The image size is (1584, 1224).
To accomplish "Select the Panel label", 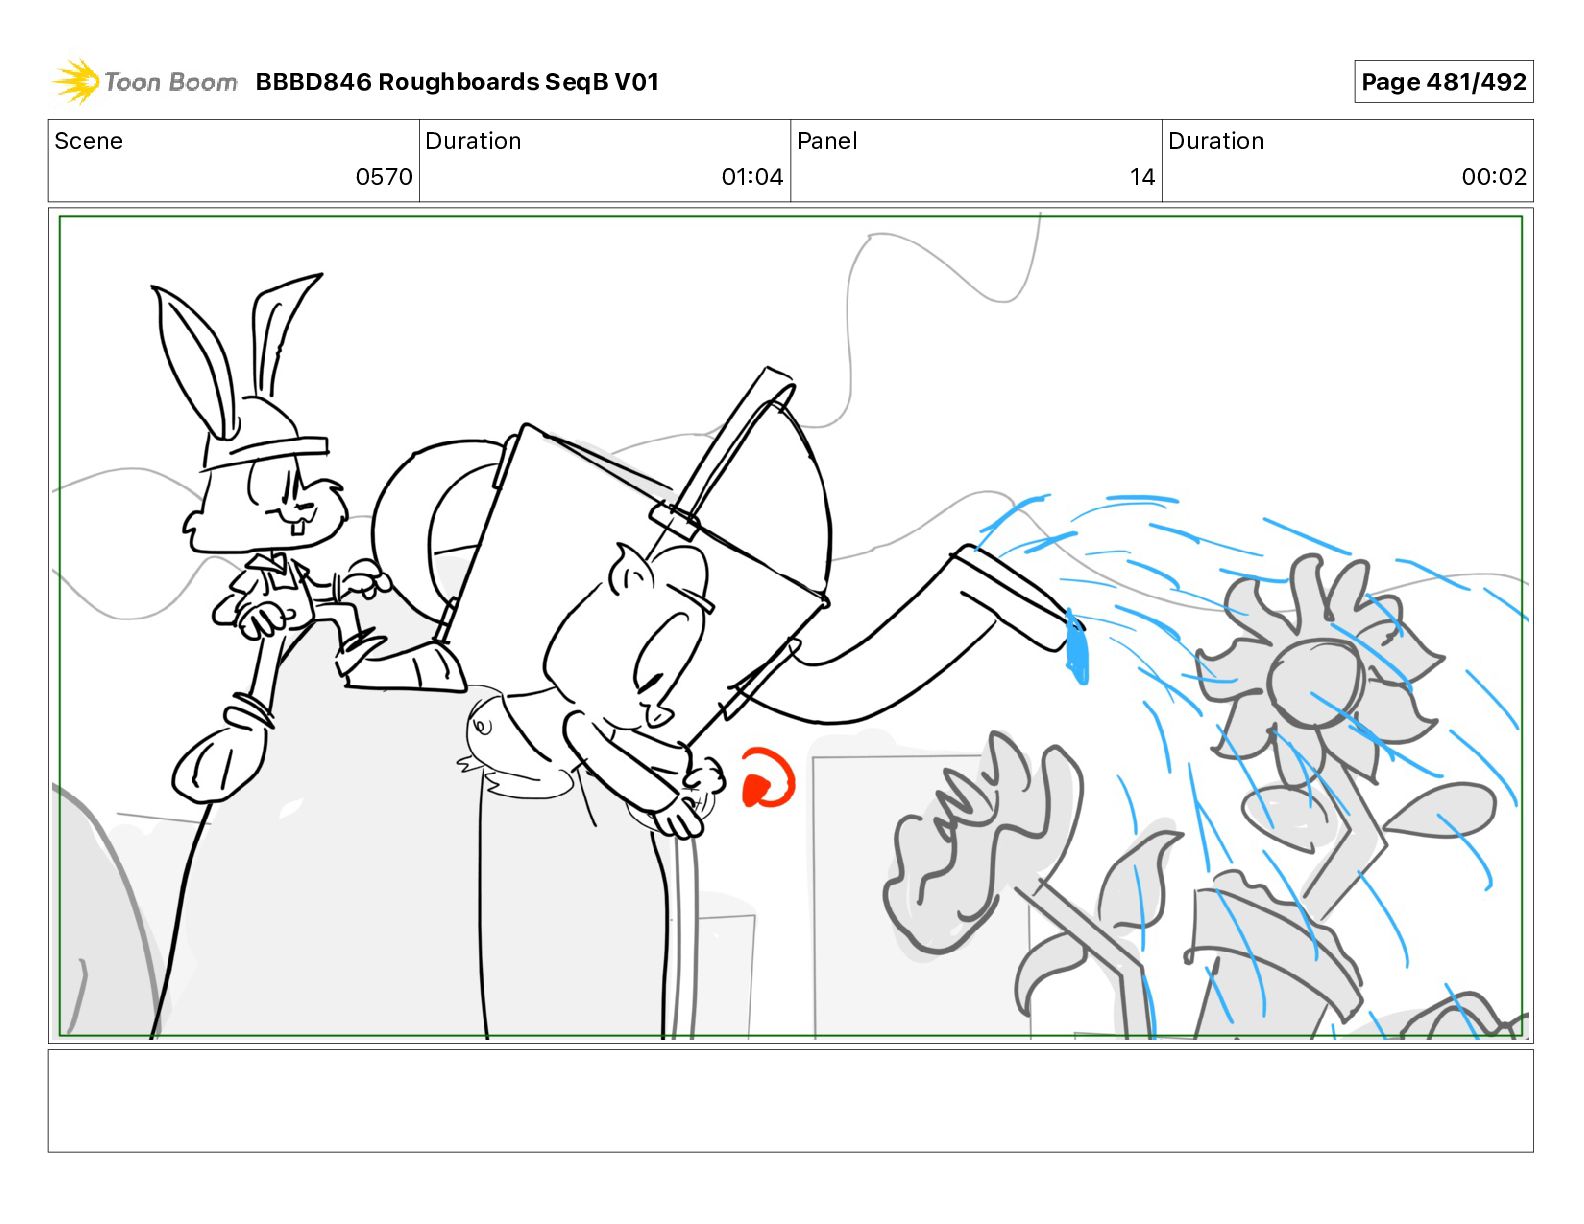I will coord(827,141).
